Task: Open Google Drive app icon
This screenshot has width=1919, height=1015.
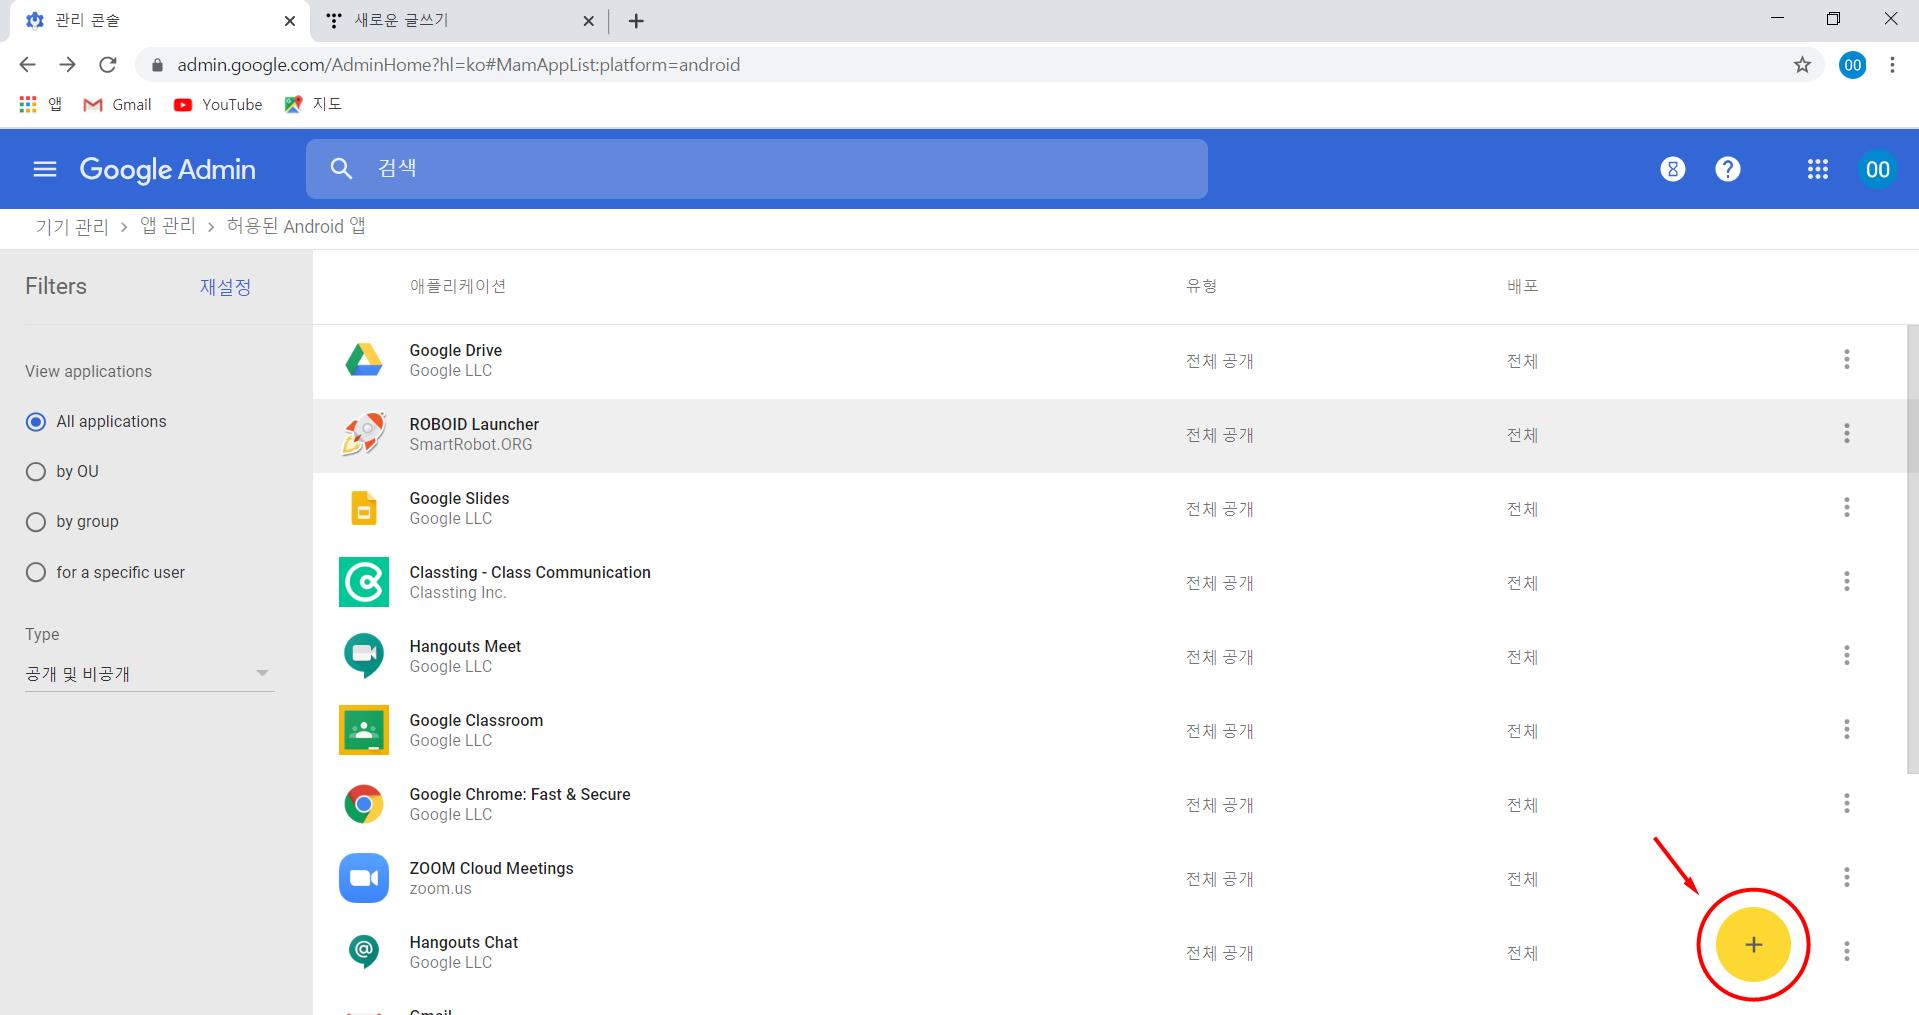Action: (364, 360)
